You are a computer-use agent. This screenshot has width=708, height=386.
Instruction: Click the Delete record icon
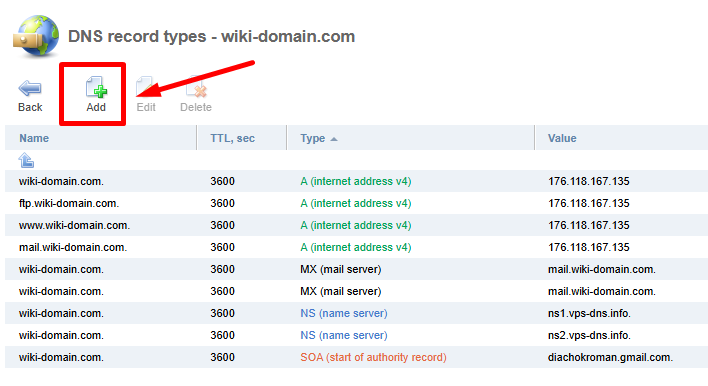pos(196,87)
